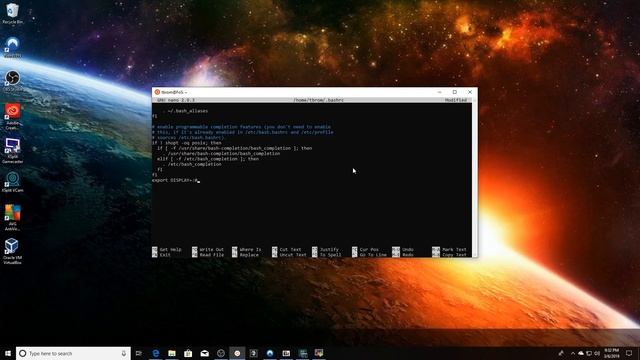Open the taskbar clock and date
The height and width of the screenshot is (360, 640).
pyautogui.click(x=611, y=353)
